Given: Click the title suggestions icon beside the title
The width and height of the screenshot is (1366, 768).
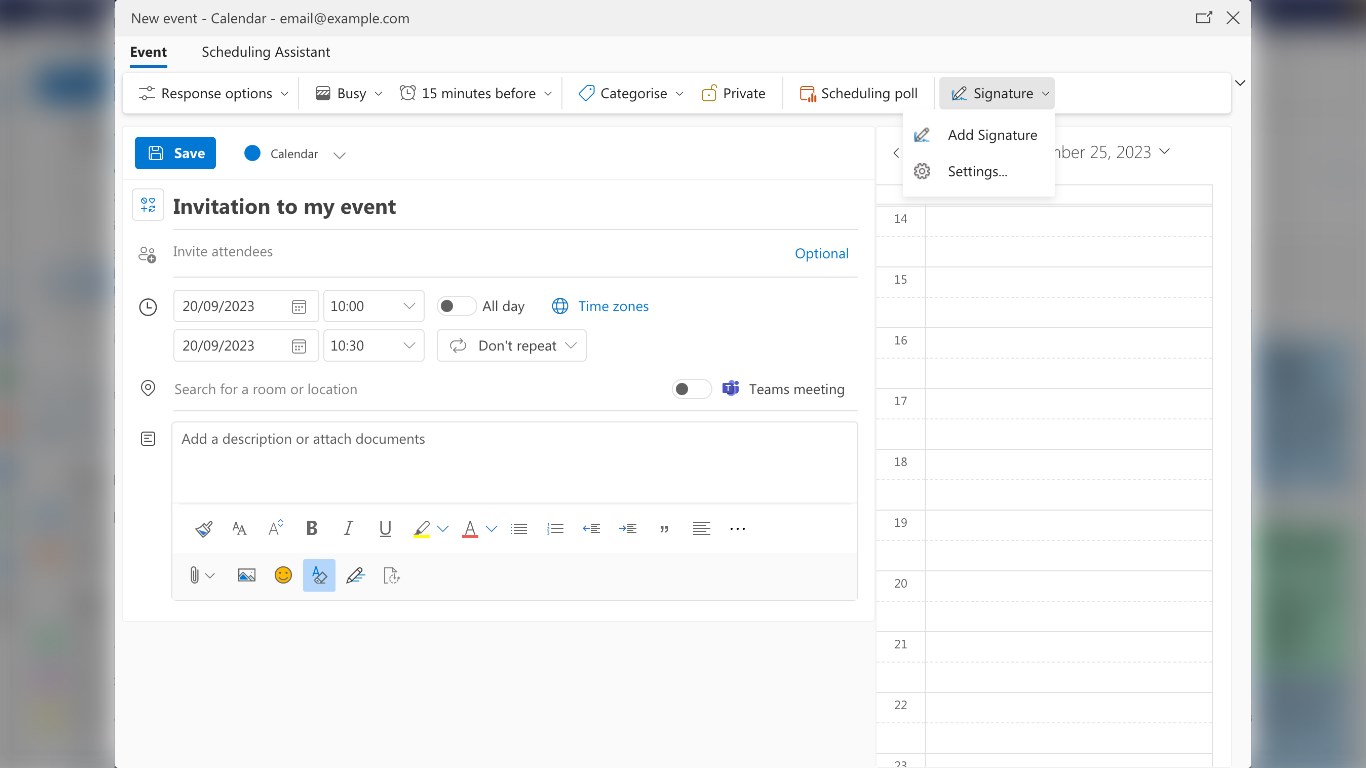Looking at the screenshot, I should click(x=148, y=205).
